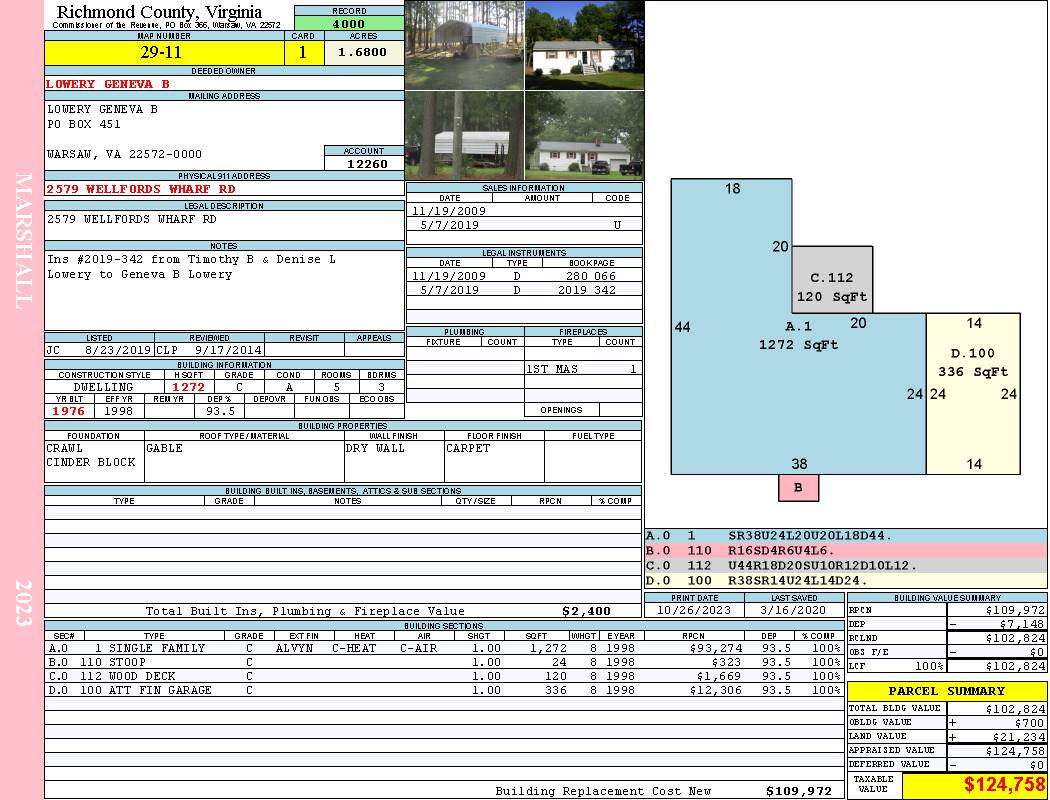The image size is (1050, 800).
Task: Select the H SQFT value 1272
Action: click(x=188, y=387)
